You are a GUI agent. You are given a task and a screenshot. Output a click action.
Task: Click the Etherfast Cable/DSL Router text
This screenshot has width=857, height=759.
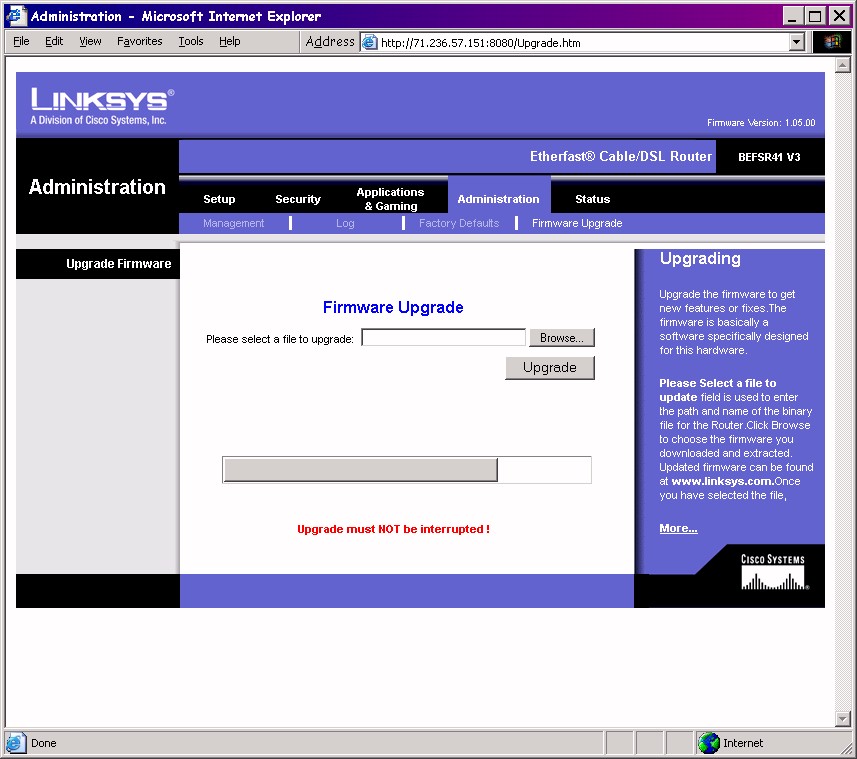tap(621, 156)
